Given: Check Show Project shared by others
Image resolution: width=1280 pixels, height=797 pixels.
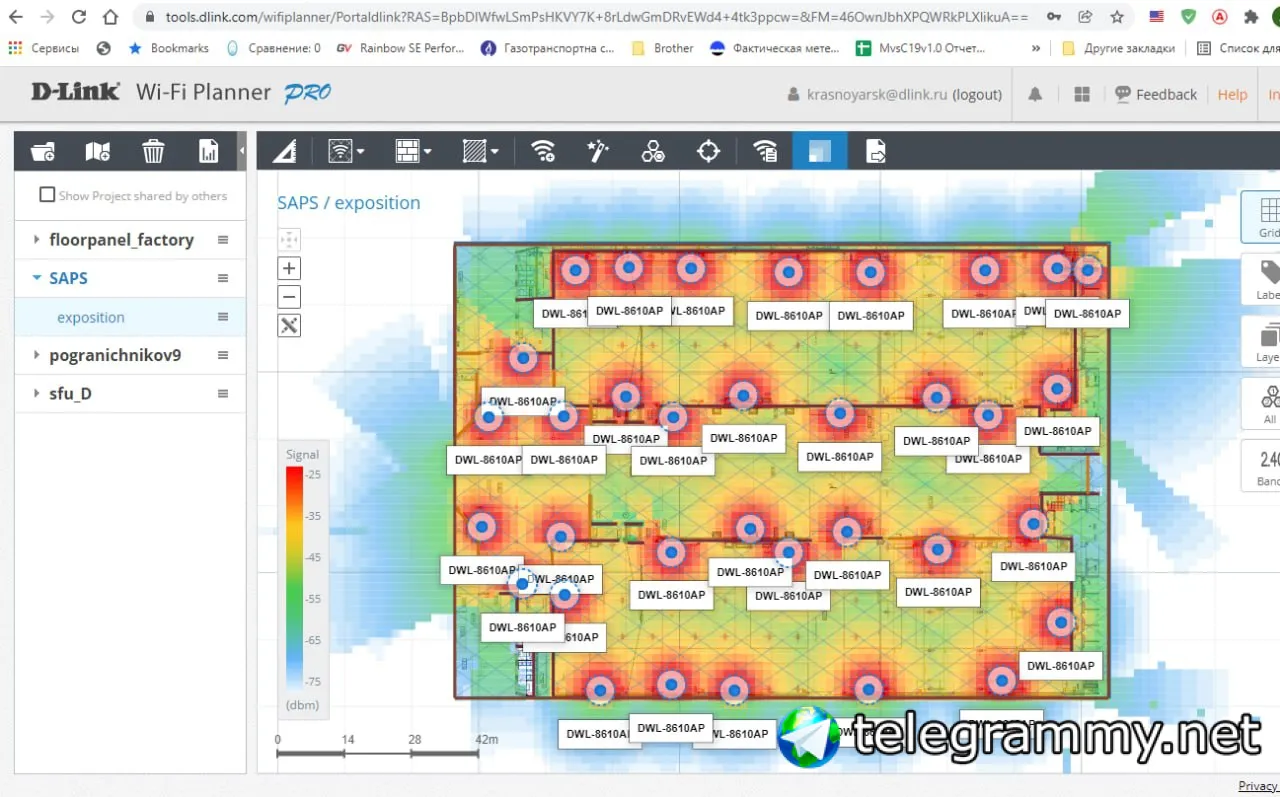Looking at the screenshot, I should [47, 195].
